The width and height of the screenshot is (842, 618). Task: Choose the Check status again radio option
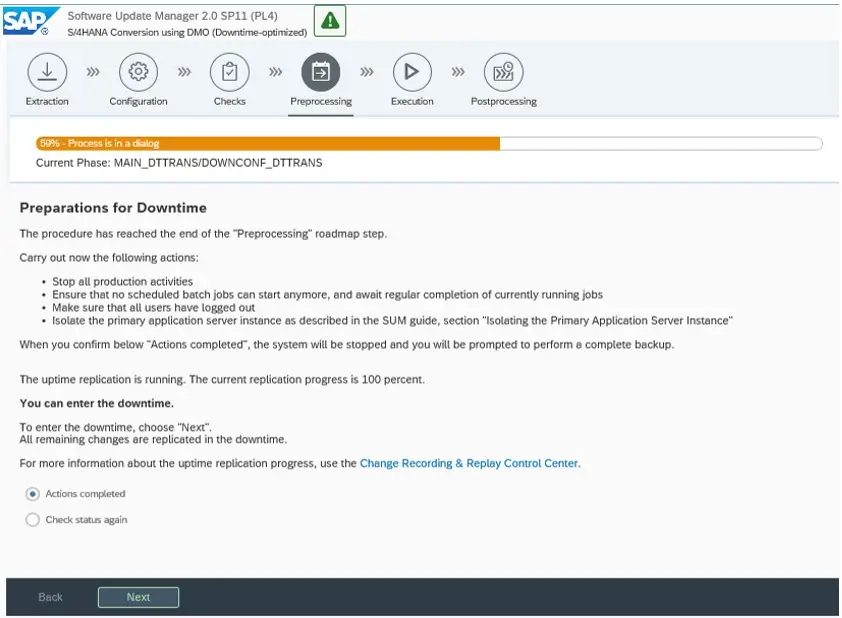click(x=33, y=520)
